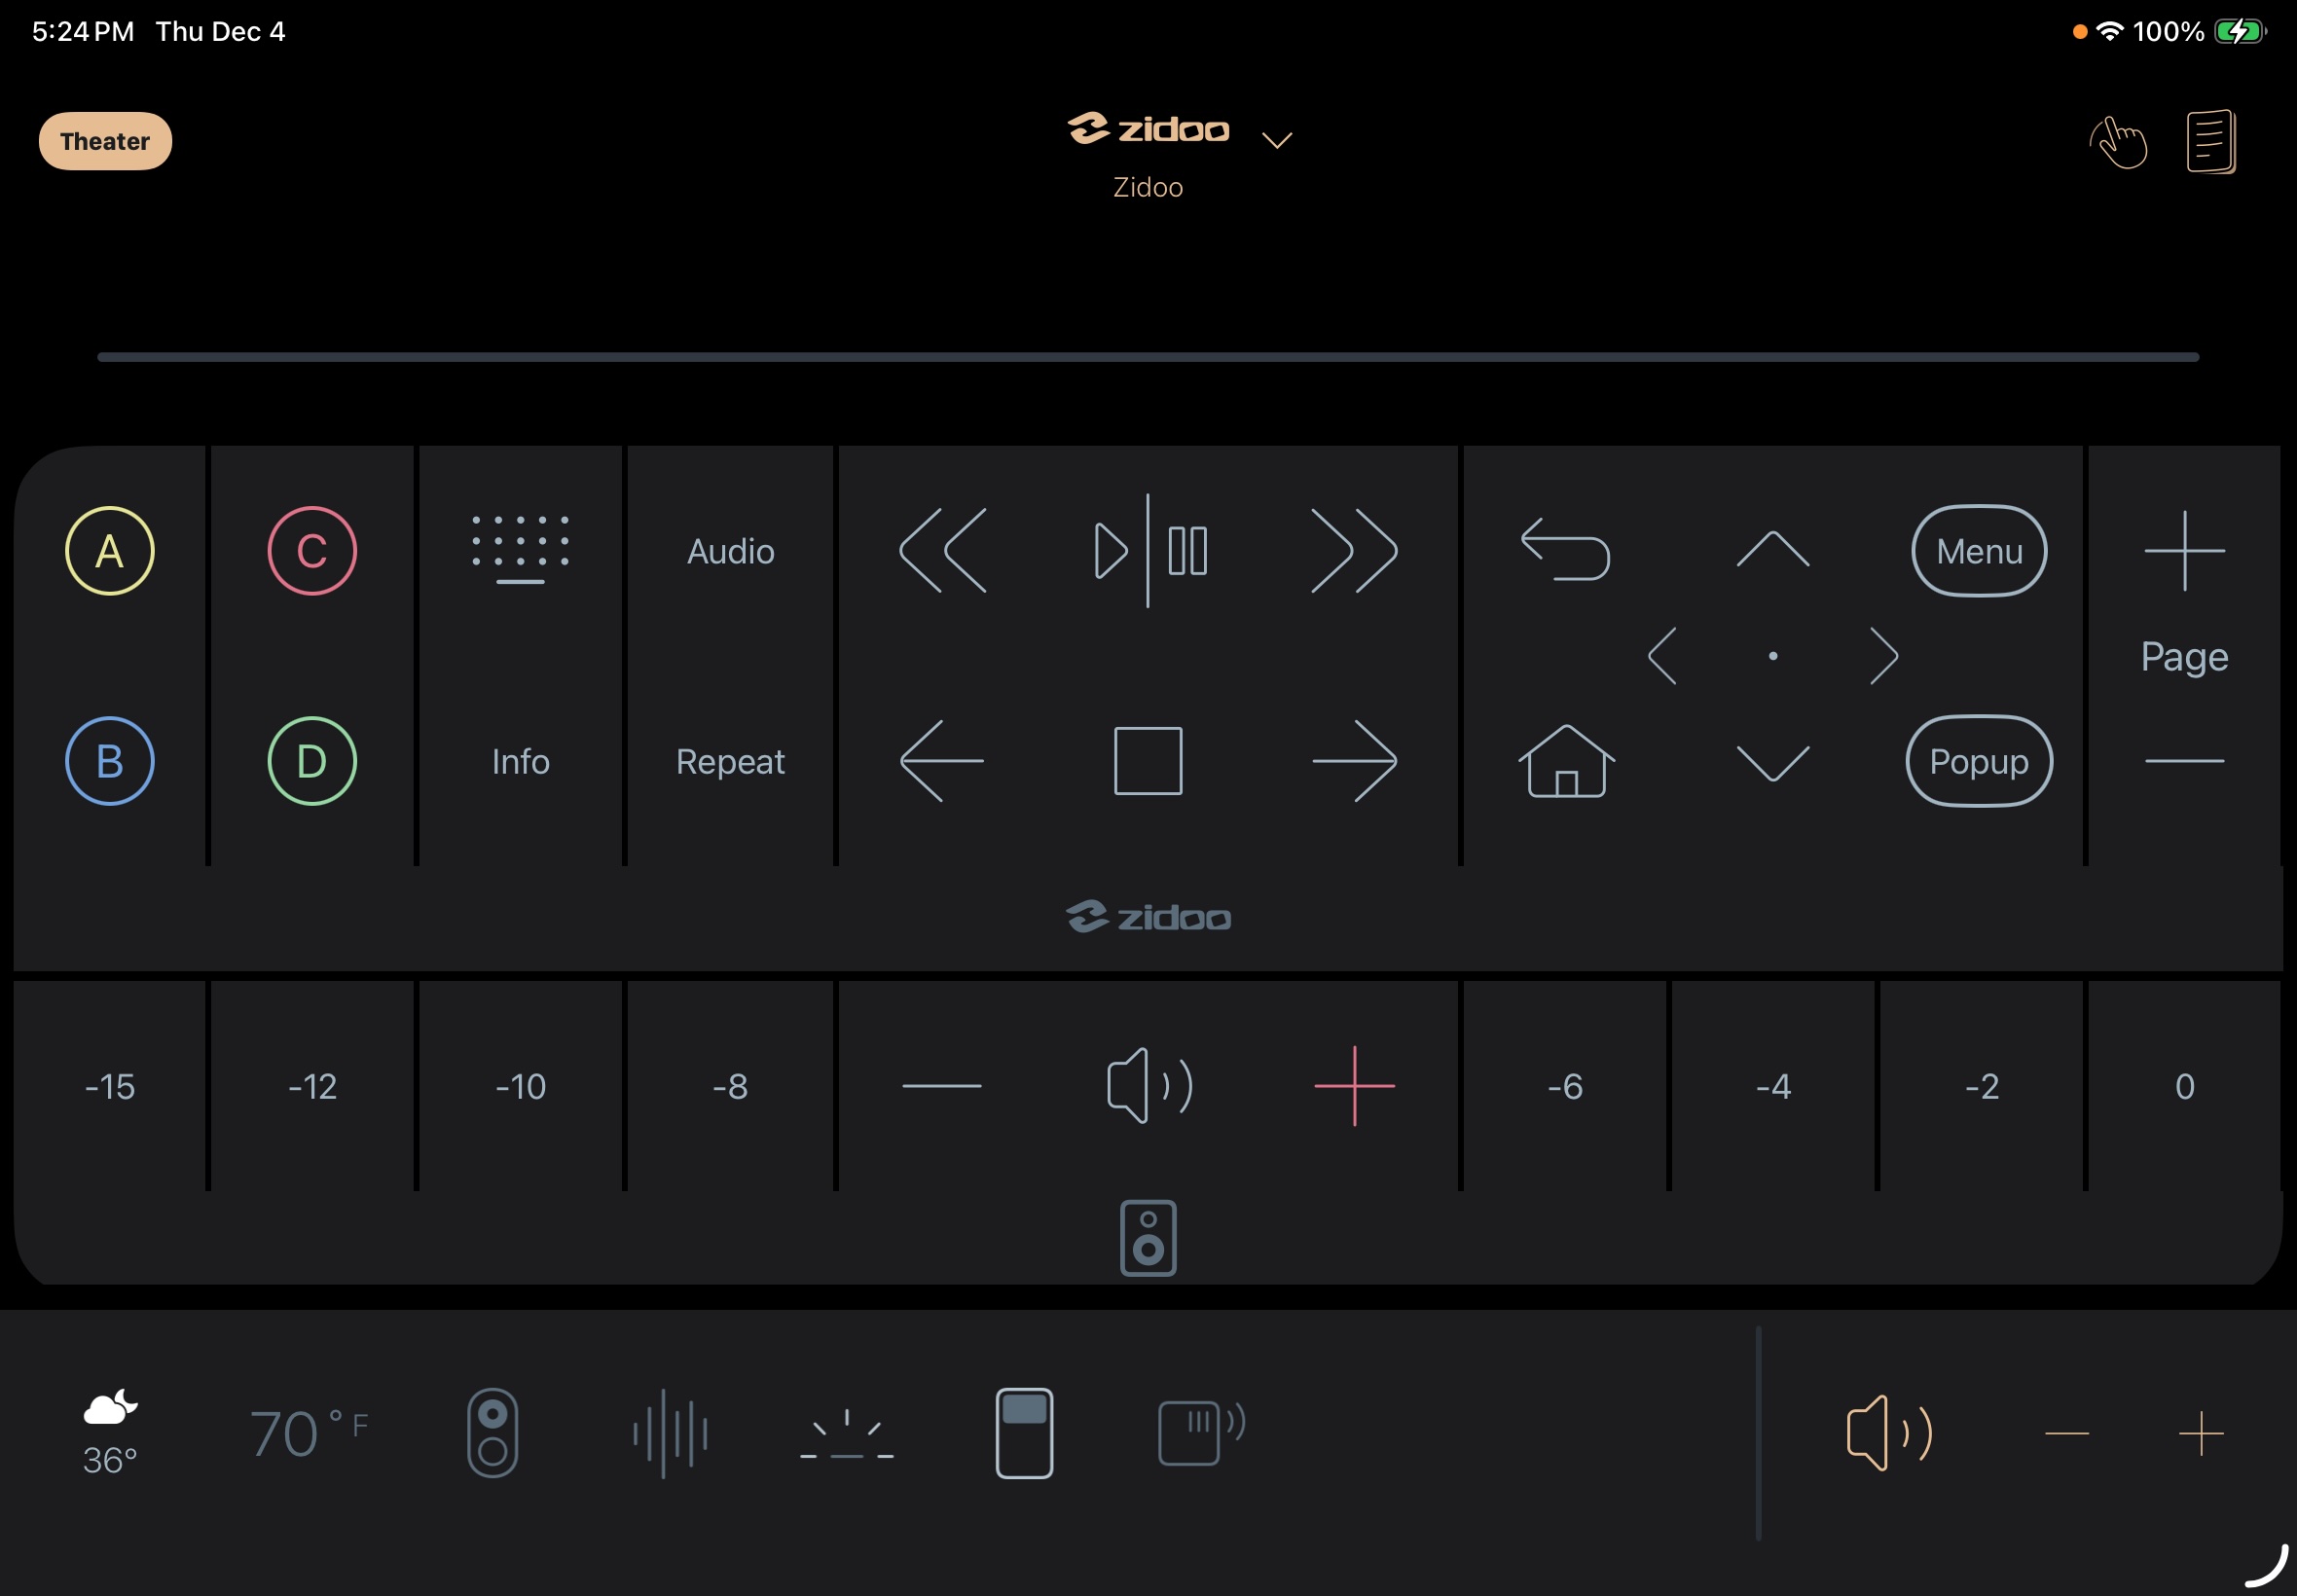Expand the Zidoo device dropdown chevron
Viewport: 2297px width, 1596px height.
tap(1277, 140)
